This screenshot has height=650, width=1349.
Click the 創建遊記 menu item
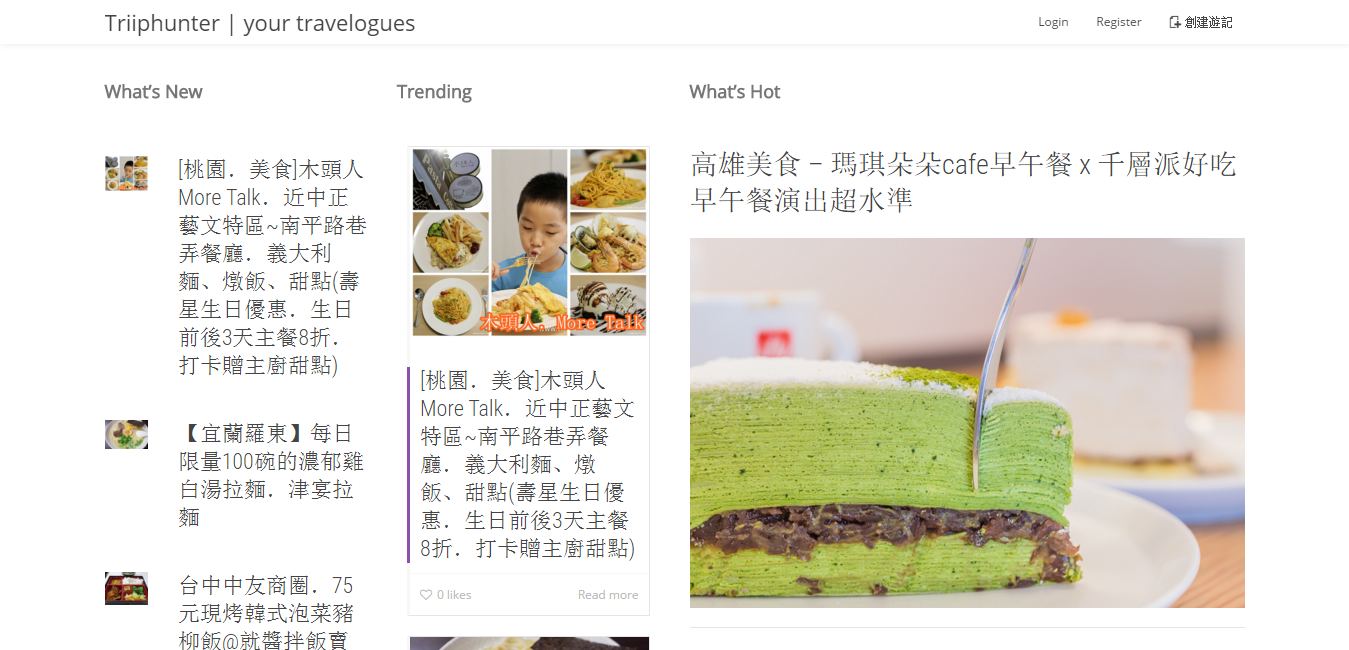tap(1201, 22)
